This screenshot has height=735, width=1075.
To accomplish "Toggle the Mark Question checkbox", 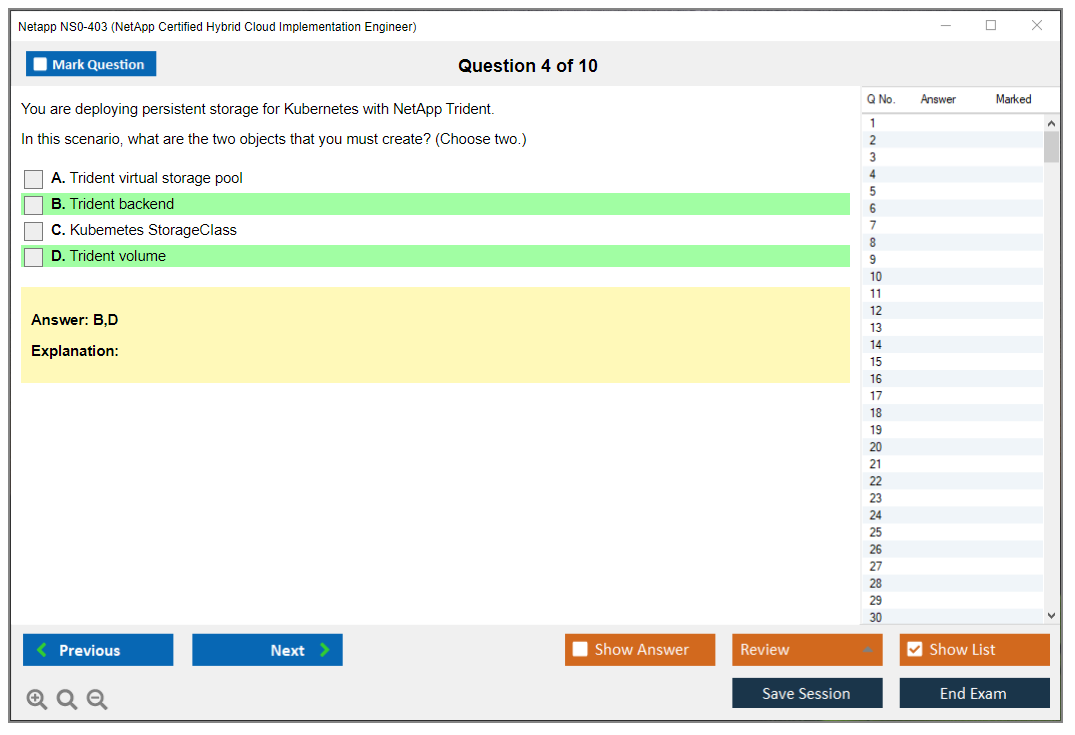I will pos(41,64).
